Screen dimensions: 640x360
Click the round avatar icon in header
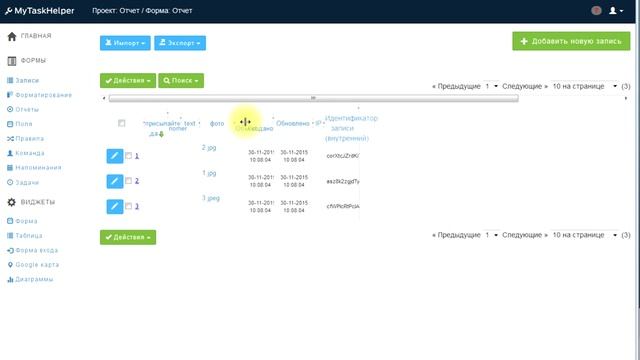(x=596, y=11)
